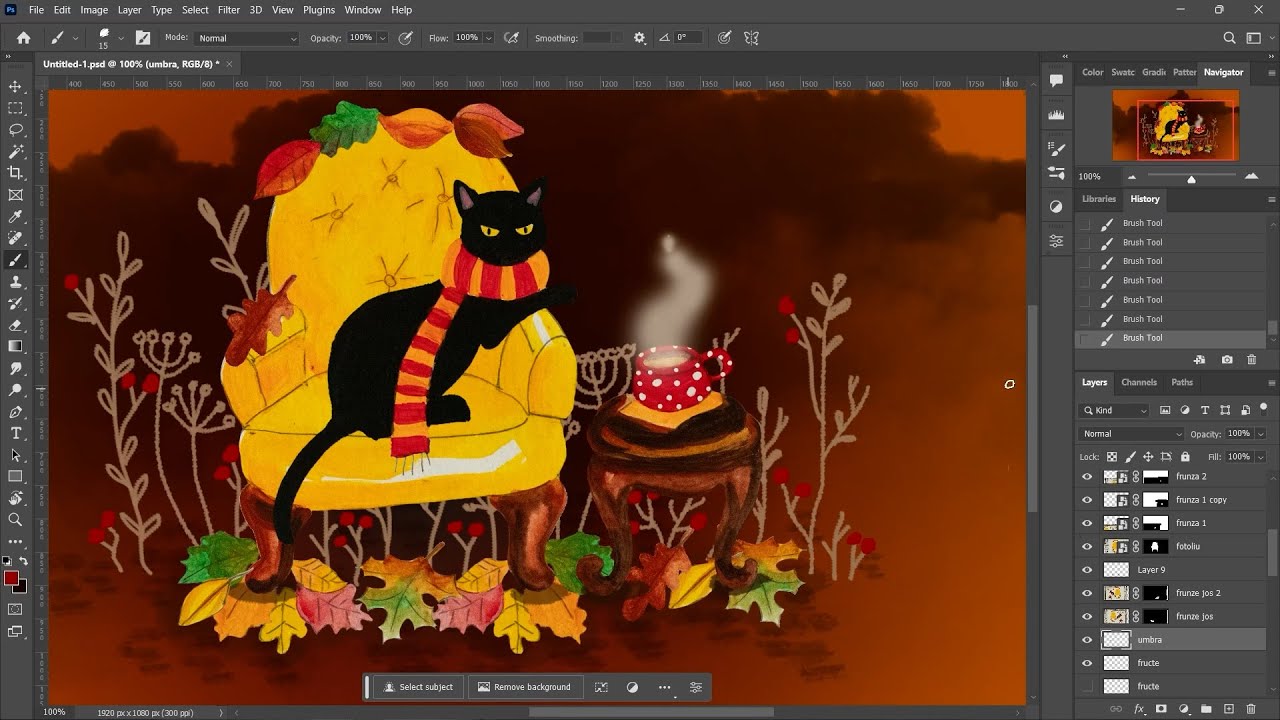
Task: Toggle lock transparent pixels
Action: [x=1111, y=457]
